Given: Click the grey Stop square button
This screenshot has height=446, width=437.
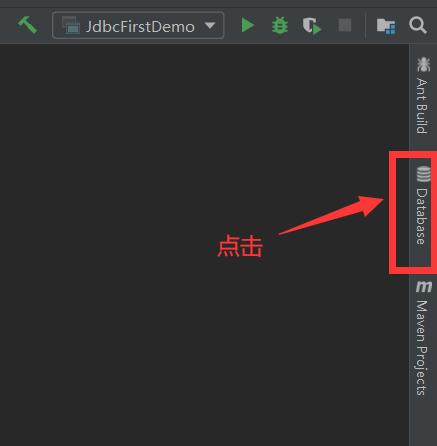Looking at the screenshot, I should pos(345,25).
